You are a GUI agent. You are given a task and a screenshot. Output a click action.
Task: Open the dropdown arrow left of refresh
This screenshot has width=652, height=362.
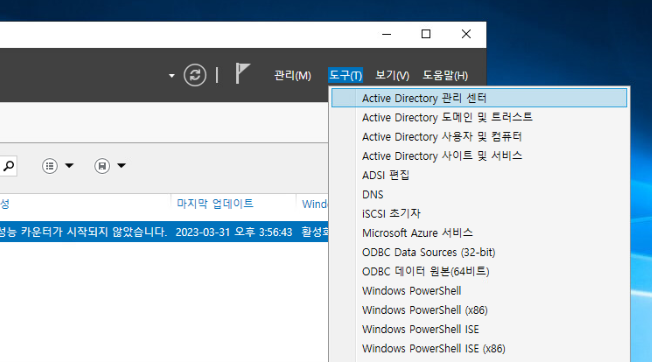172,76
